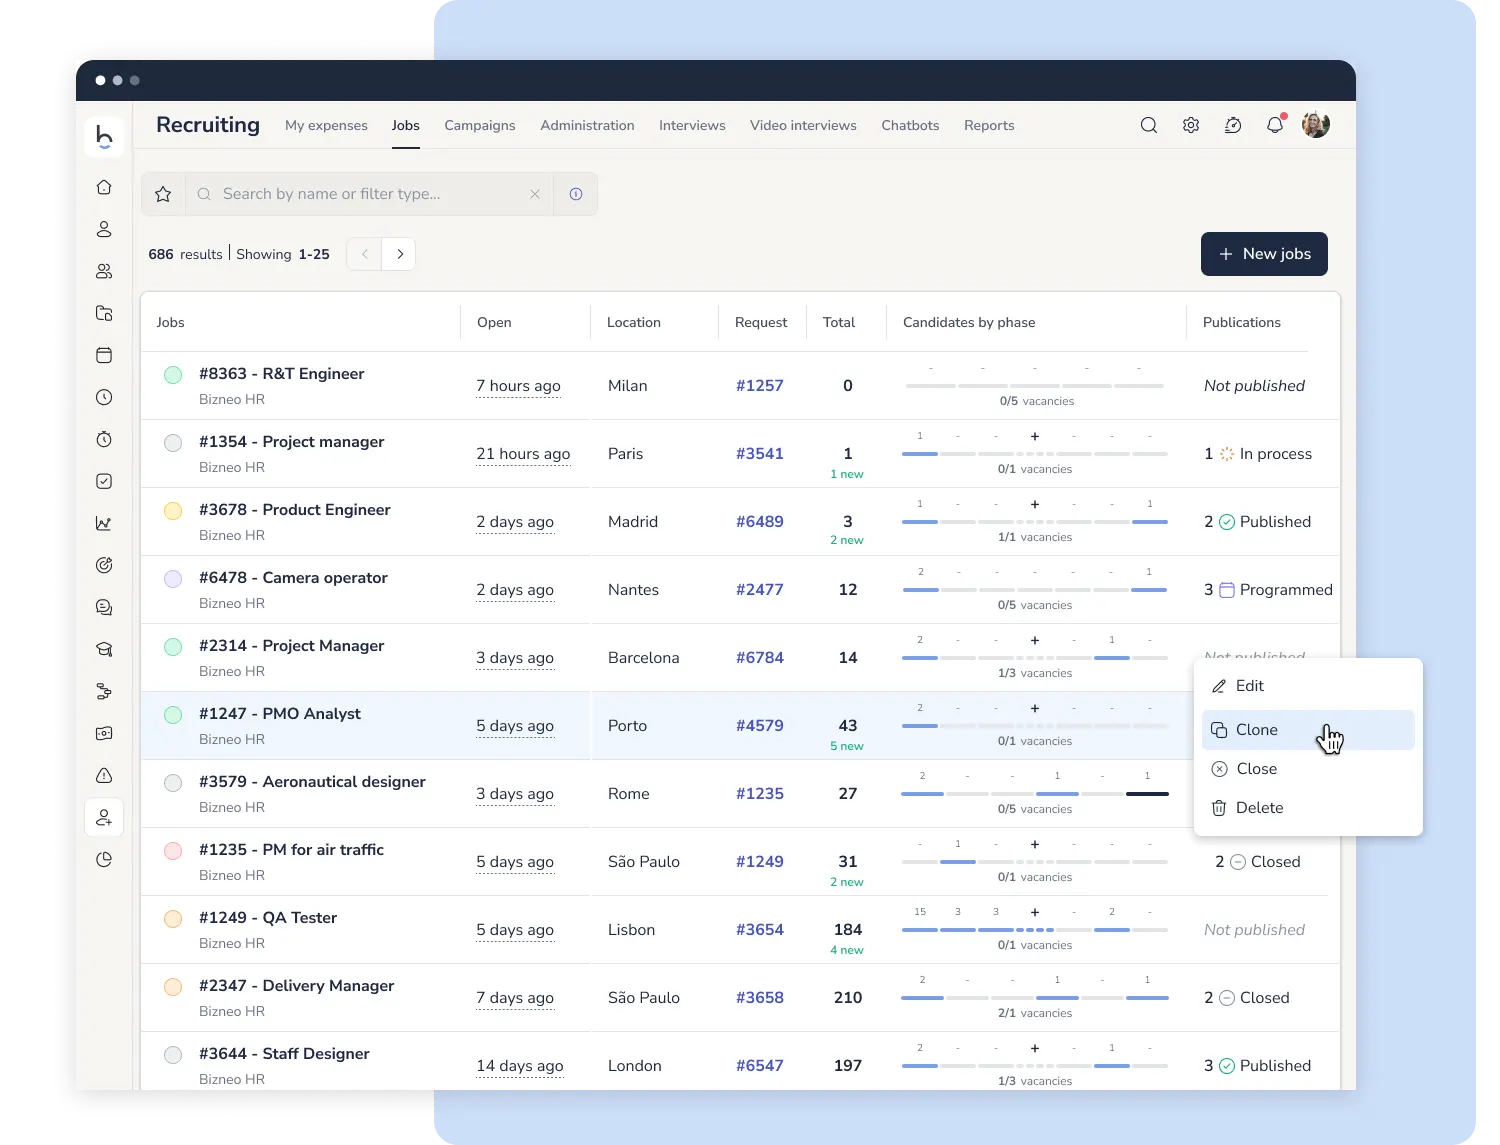Add candidate plus for Project manager #1354

(x=1035, y=436)
